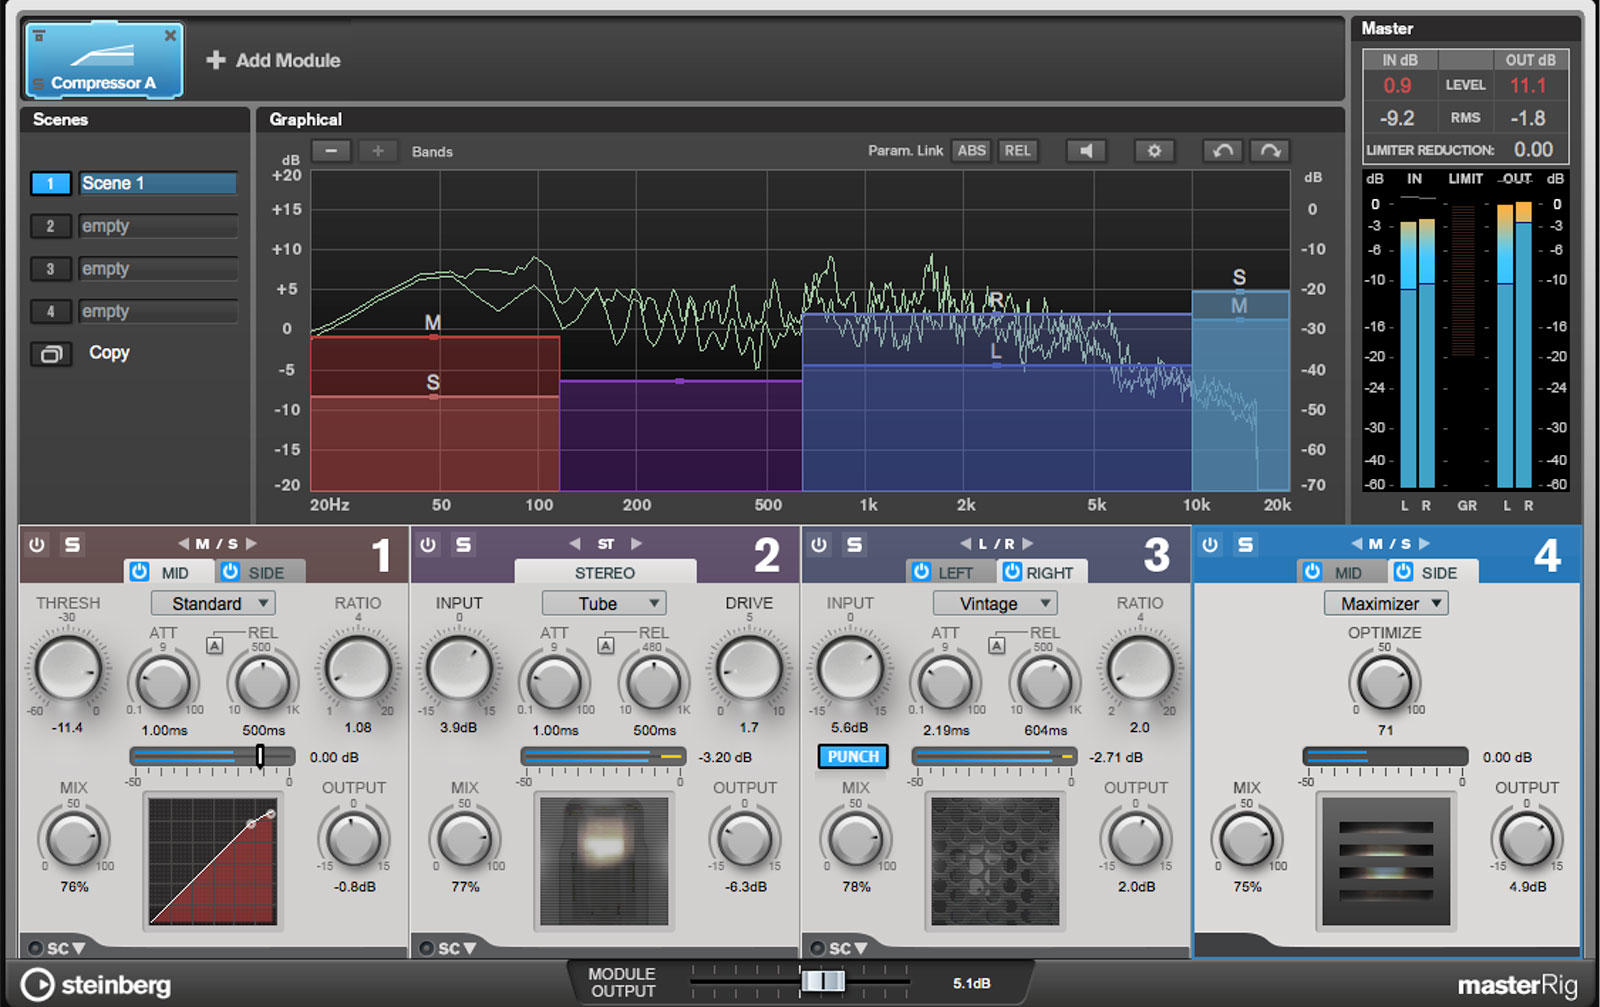Click the band 2 DRIVE knob
This screenshot has width=1600, height=1007.
748,667
